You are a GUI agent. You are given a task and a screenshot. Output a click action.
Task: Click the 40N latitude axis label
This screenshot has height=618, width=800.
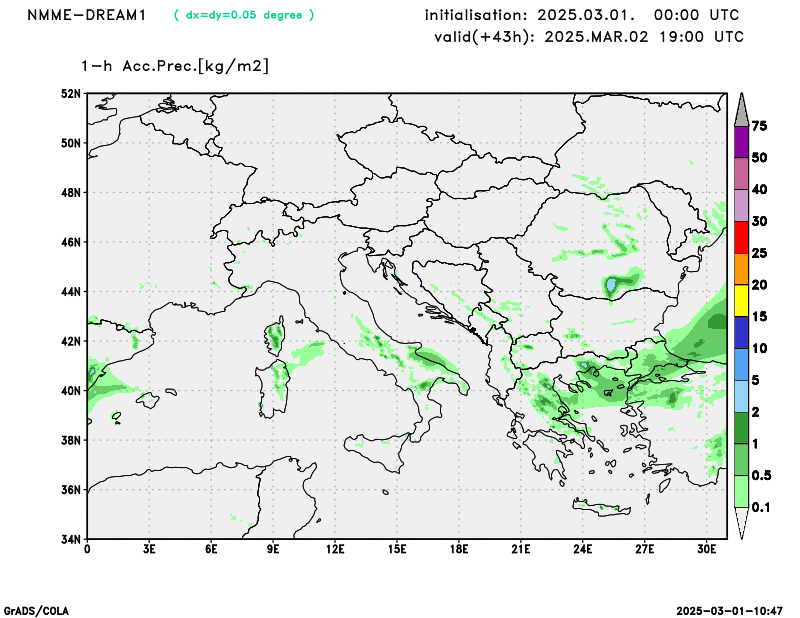click(71, 390)
